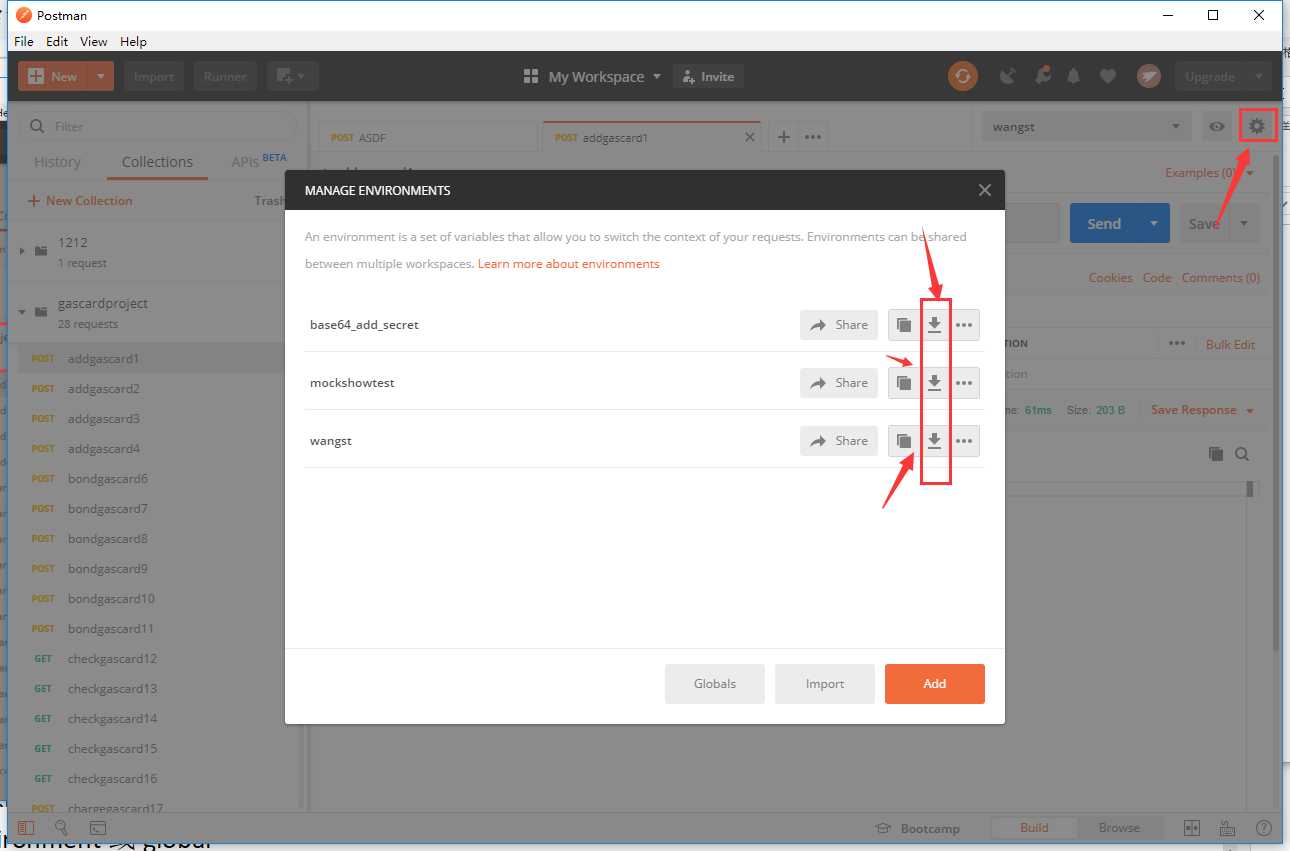The width and height of the screenshot is (1290, 851).
Task: Open the My Workspace switcher
Action: click(593, 77)
